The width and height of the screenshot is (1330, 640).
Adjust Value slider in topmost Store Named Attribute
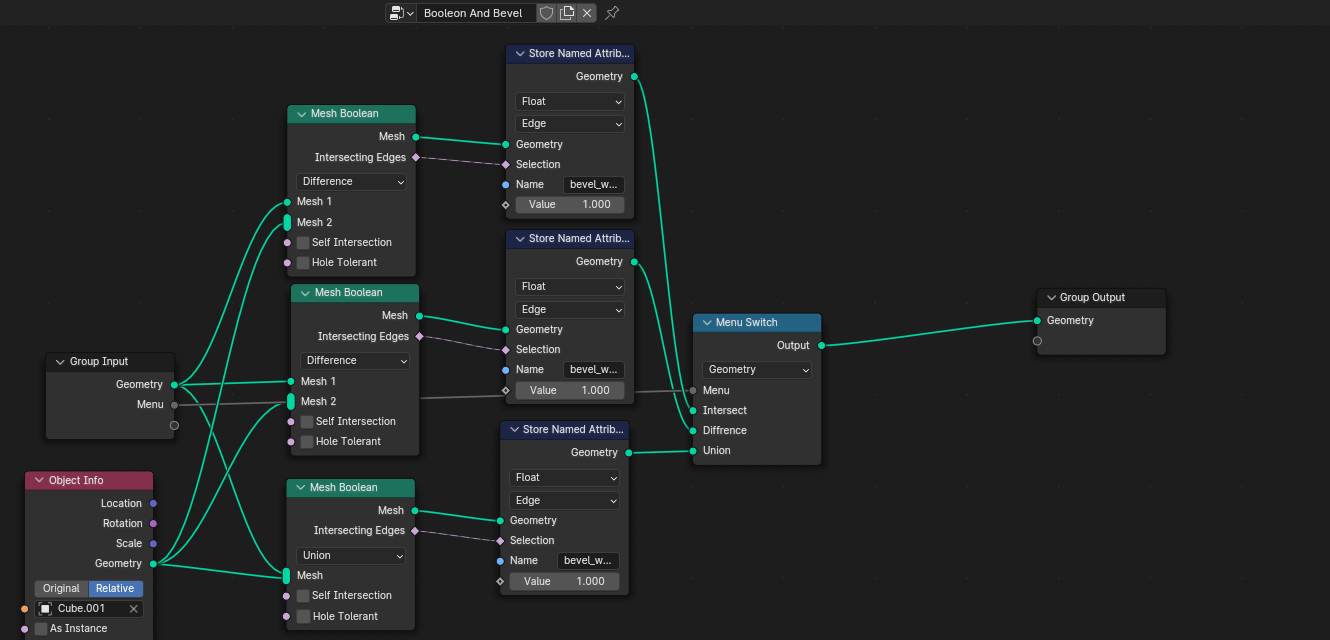pyautogui.click(x=570, y=204)
